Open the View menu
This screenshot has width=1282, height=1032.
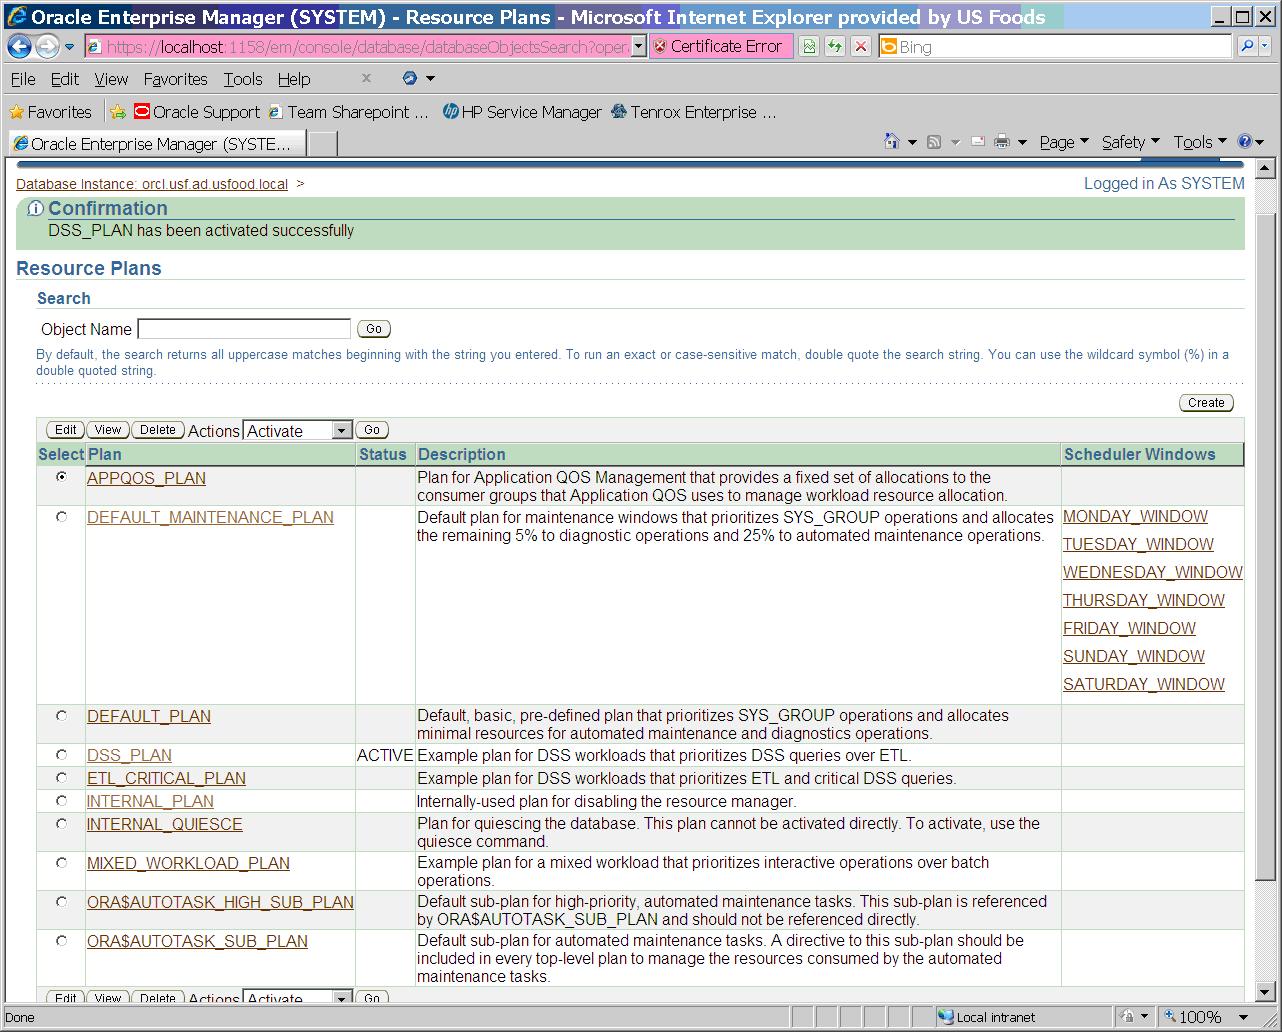[x=111, y=79]
